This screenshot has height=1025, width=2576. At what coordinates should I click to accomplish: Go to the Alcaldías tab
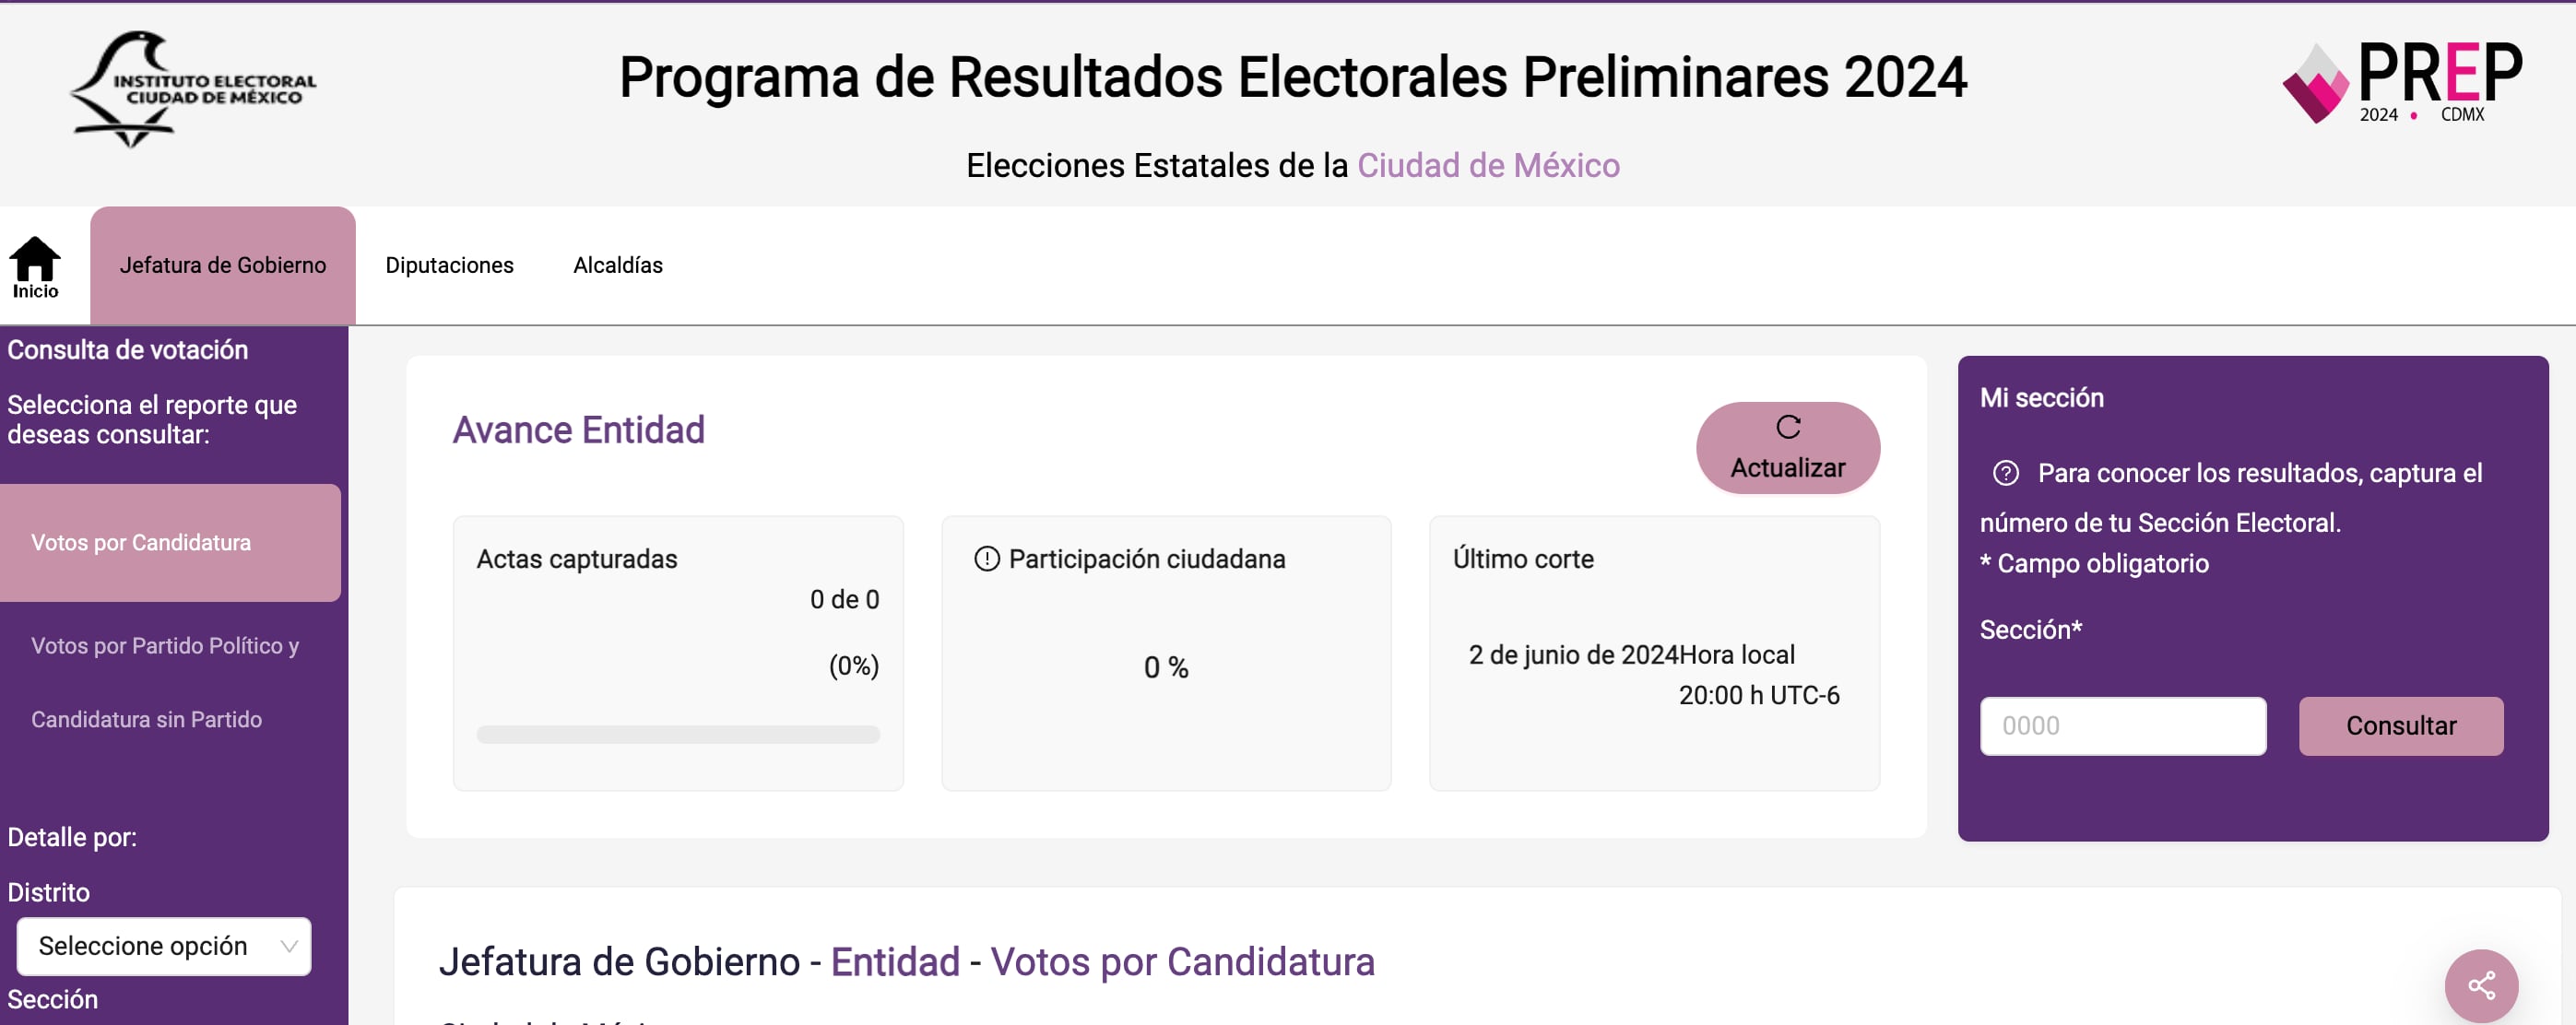click(618, 265)
